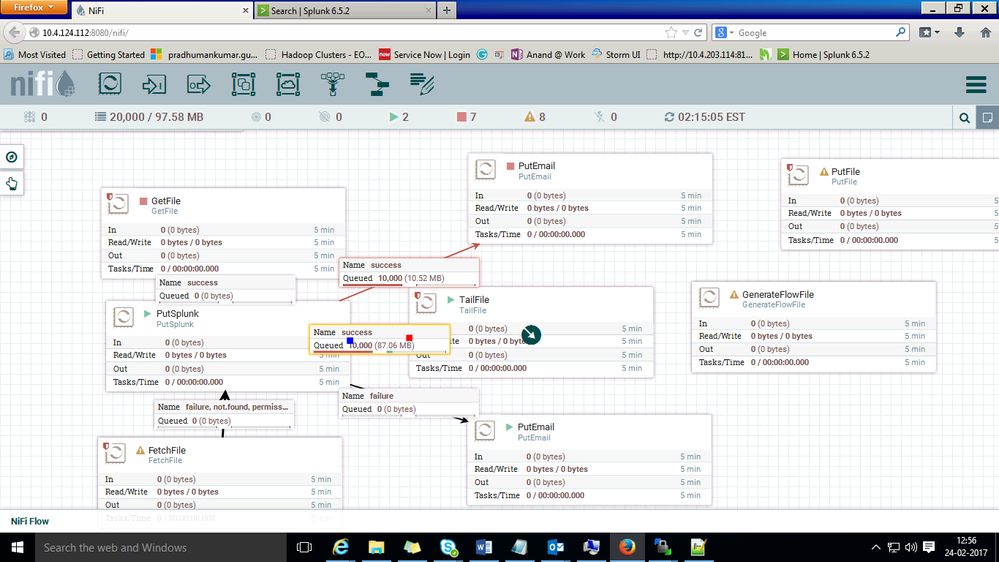Select the highlighted success connection with 87.06 MB

coord(380,339)
